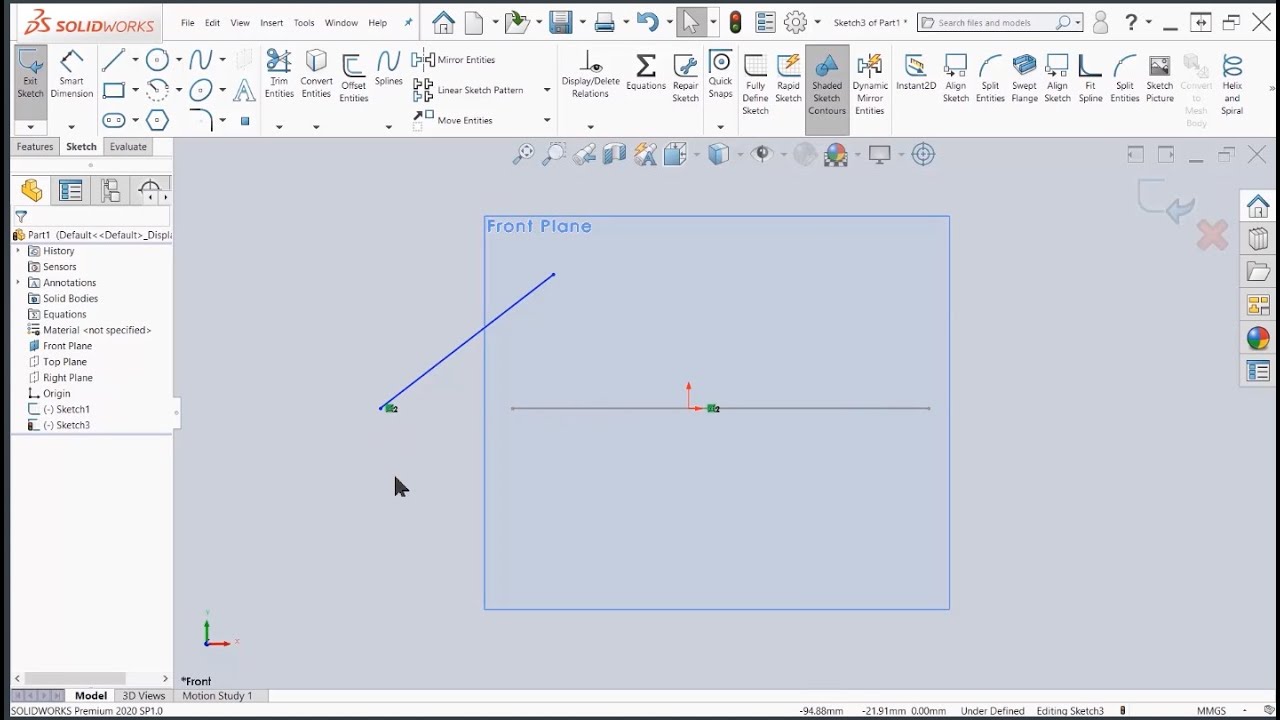Click Zoom to Area icon

[553, 154]
